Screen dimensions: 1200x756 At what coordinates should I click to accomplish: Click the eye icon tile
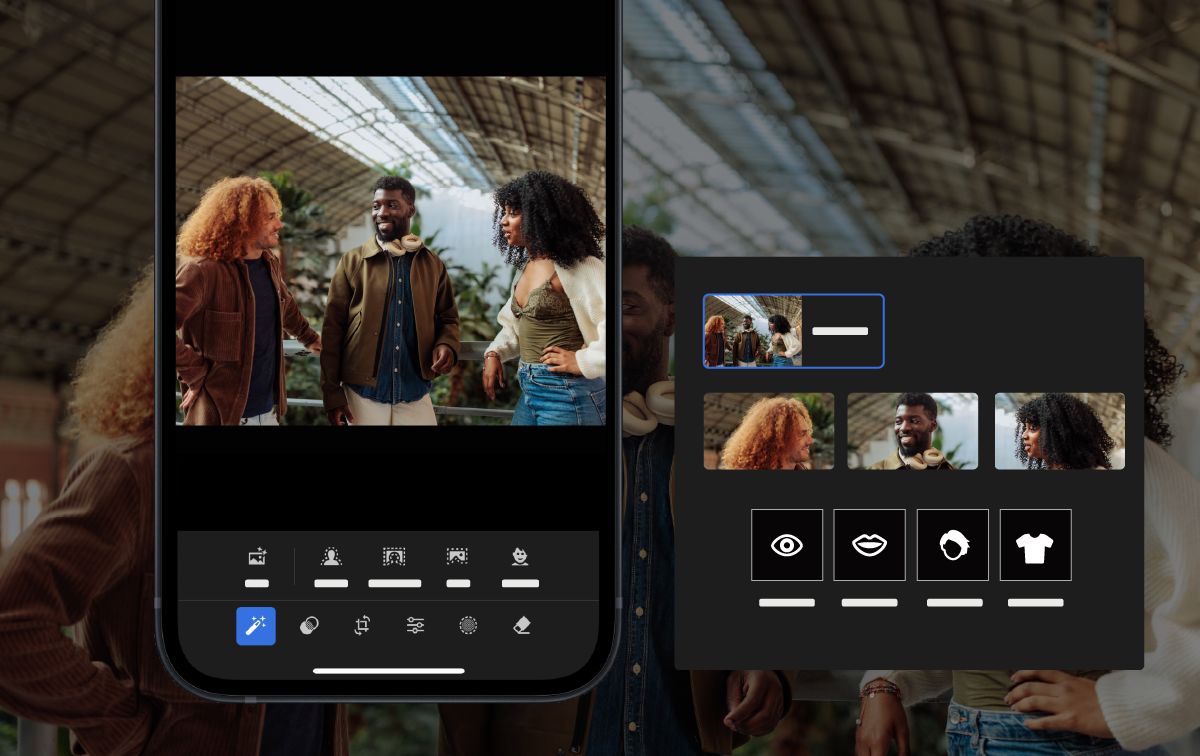coord(787,545)
